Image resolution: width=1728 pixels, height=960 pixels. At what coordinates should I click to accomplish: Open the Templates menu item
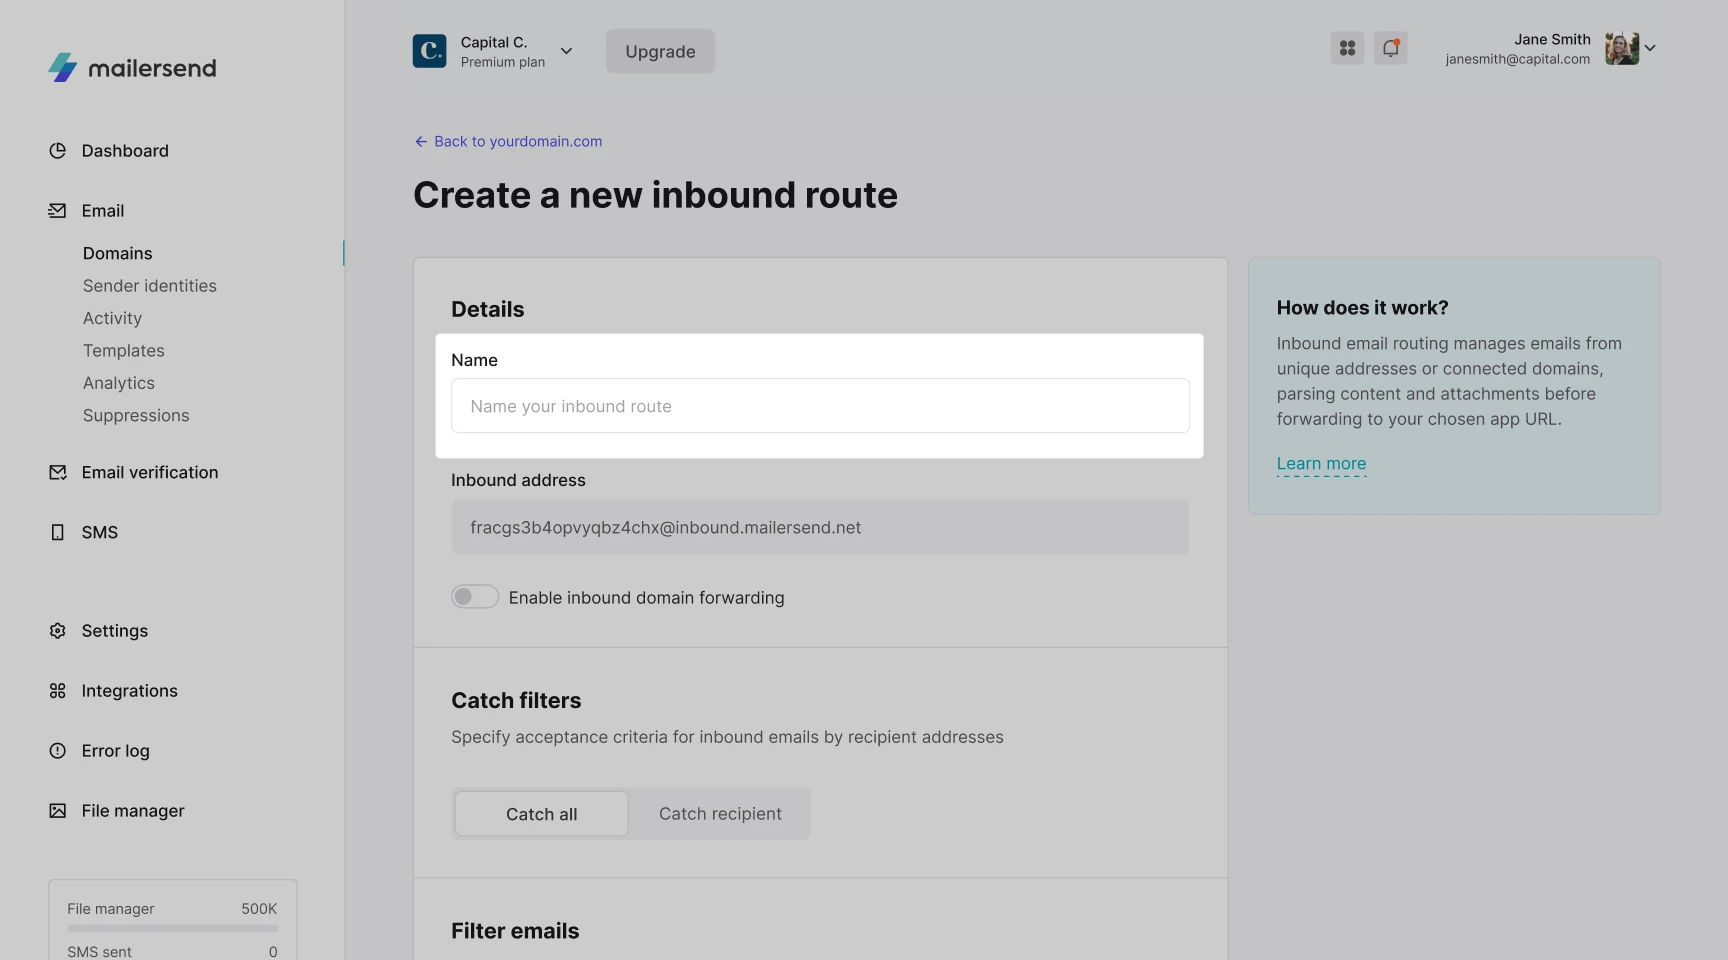click(x=124, y=351)
